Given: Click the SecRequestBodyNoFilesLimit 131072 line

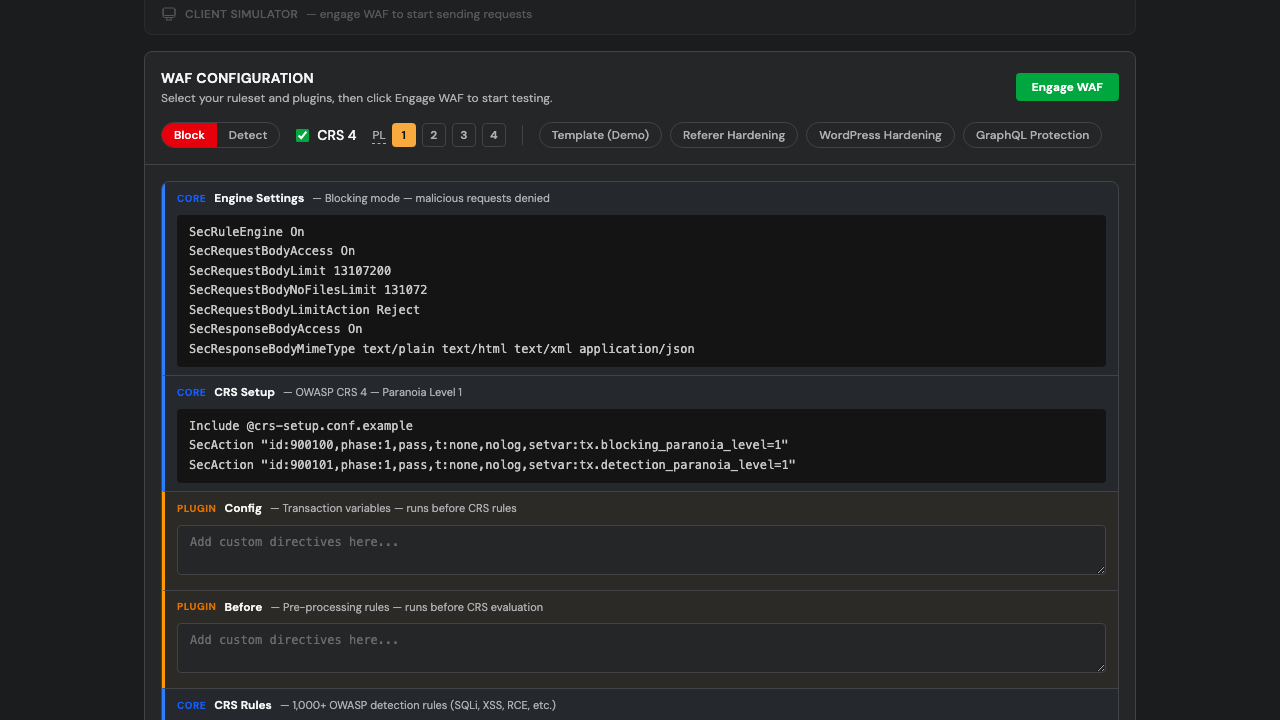Looking at the screenshot, I should click(x=308, y=290).
